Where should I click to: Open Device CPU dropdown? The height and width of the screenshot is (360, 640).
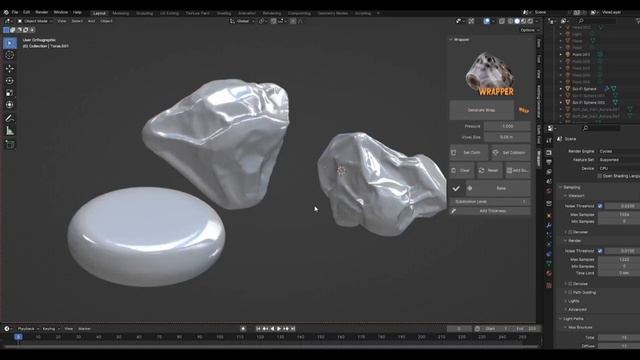618,168
